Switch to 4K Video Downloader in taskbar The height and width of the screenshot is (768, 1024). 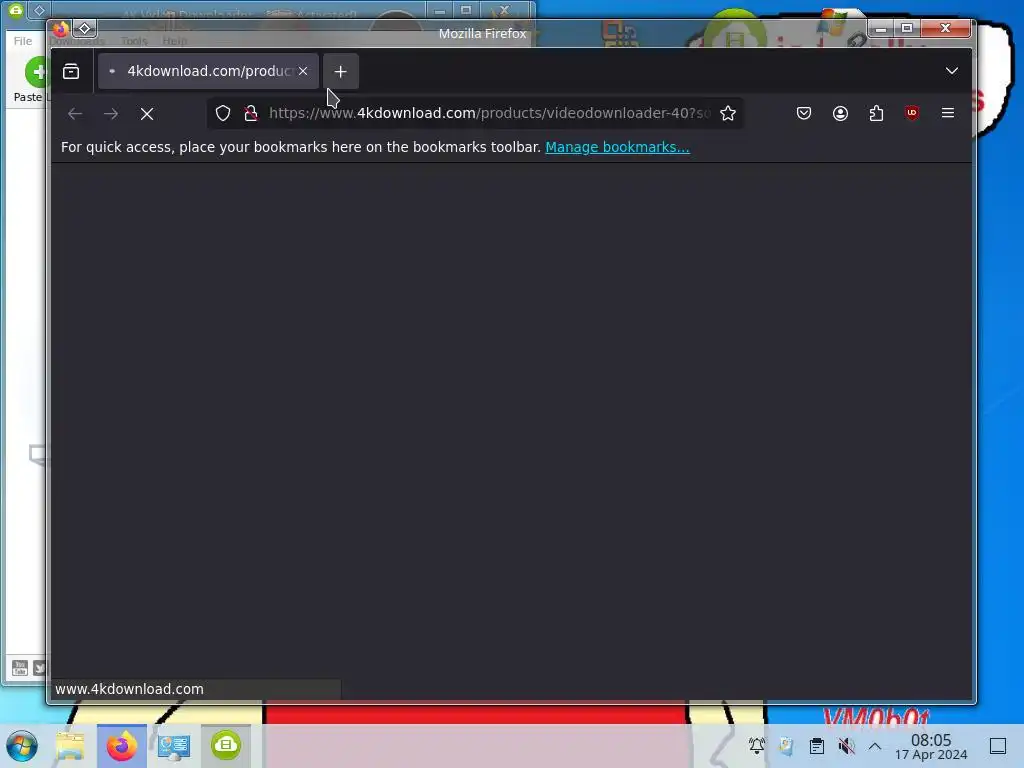(226, 746)
